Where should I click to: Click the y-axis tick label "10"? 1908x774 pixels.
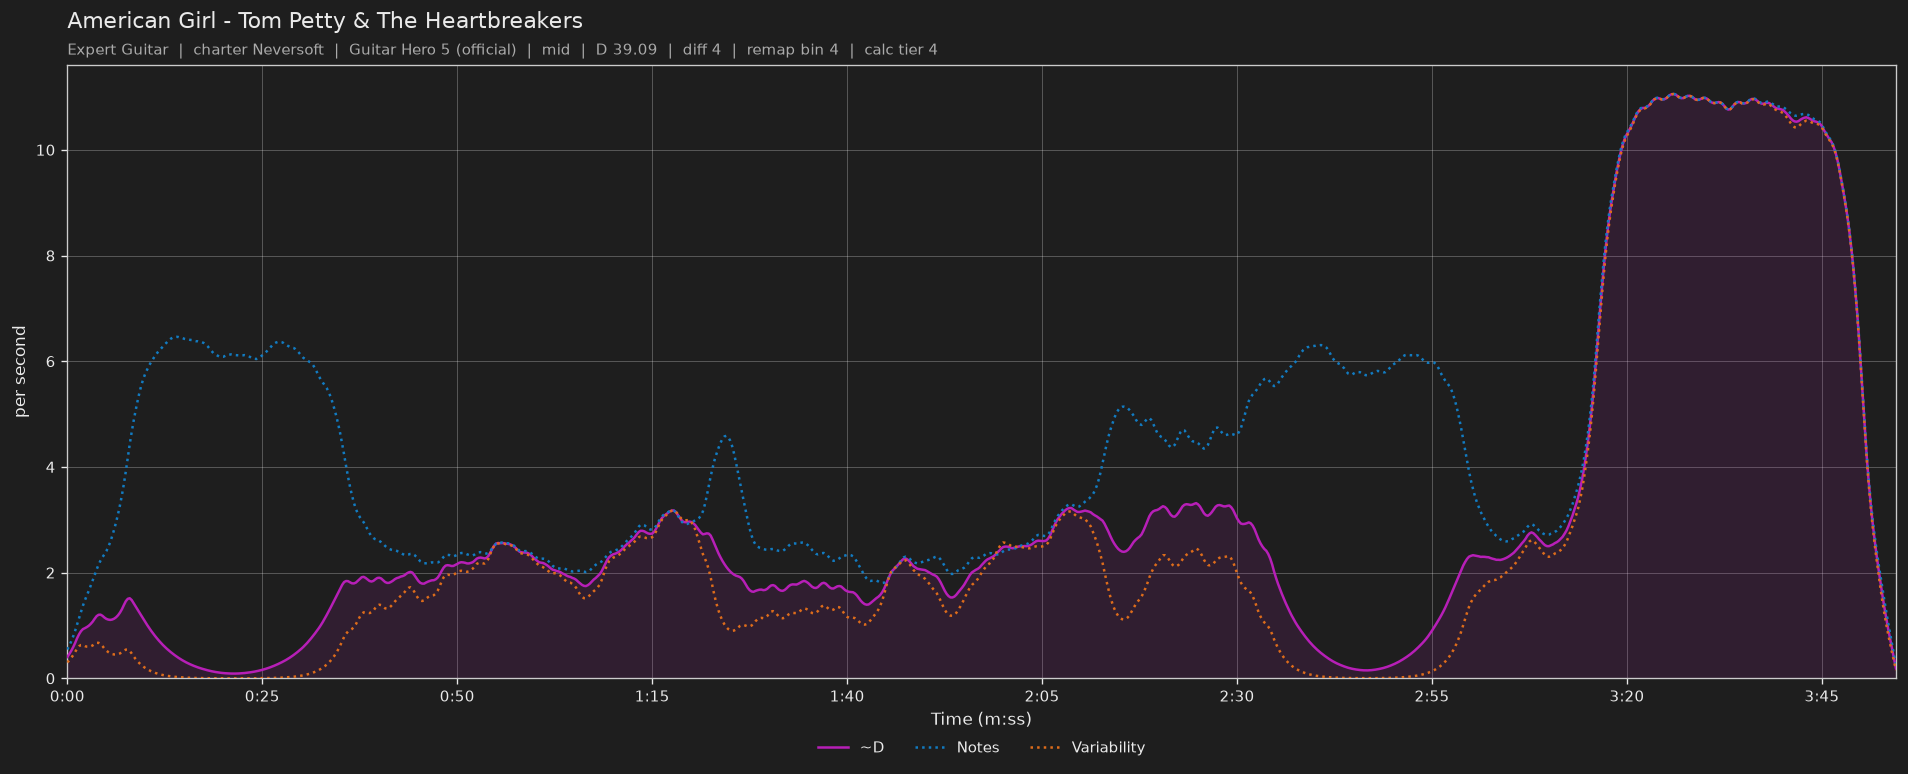[47, 151]
